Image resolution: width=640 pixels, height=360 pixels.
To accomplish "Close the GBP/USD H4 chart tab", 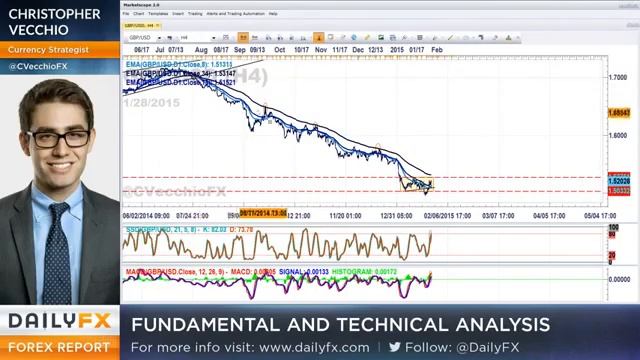I will click(x=158, y=25).
